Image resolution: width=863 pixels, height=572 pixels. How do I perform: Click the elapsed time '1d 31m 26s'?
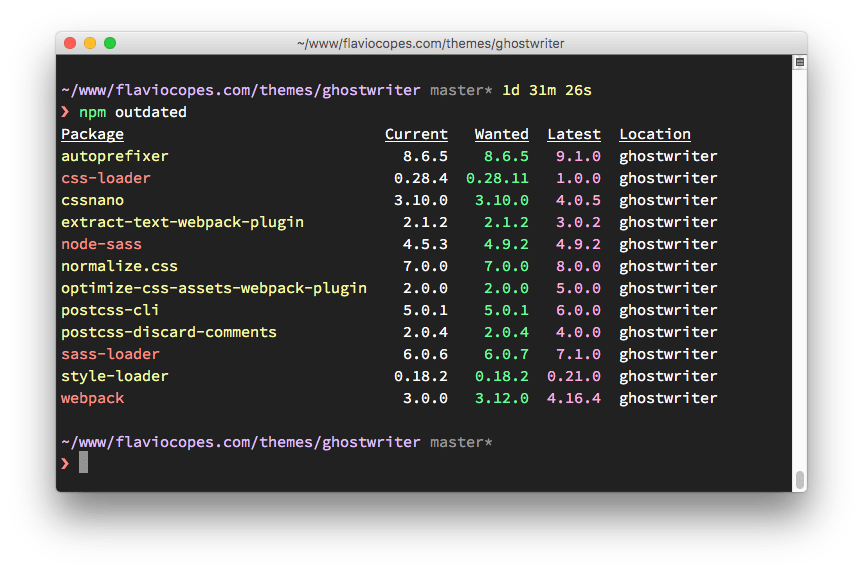pos(546,90)
